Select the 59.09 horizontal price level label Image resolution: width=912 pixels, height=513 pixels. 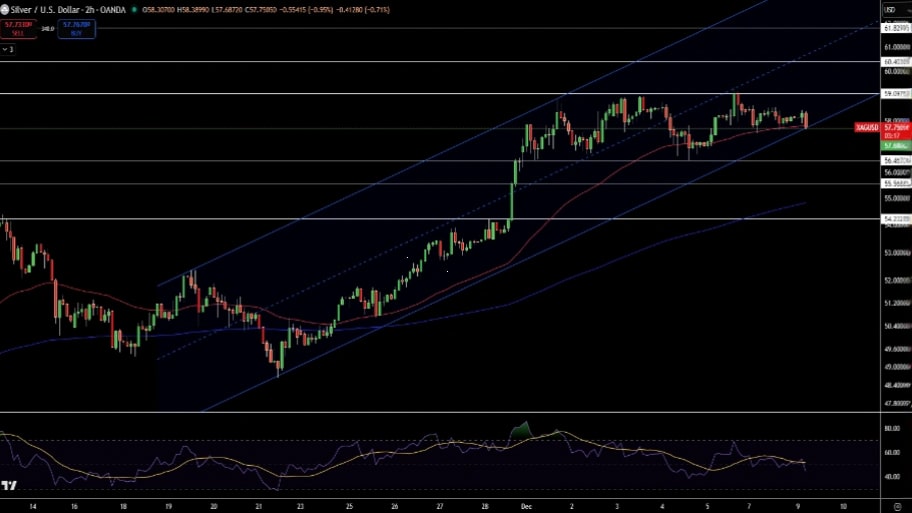[894, 94]
